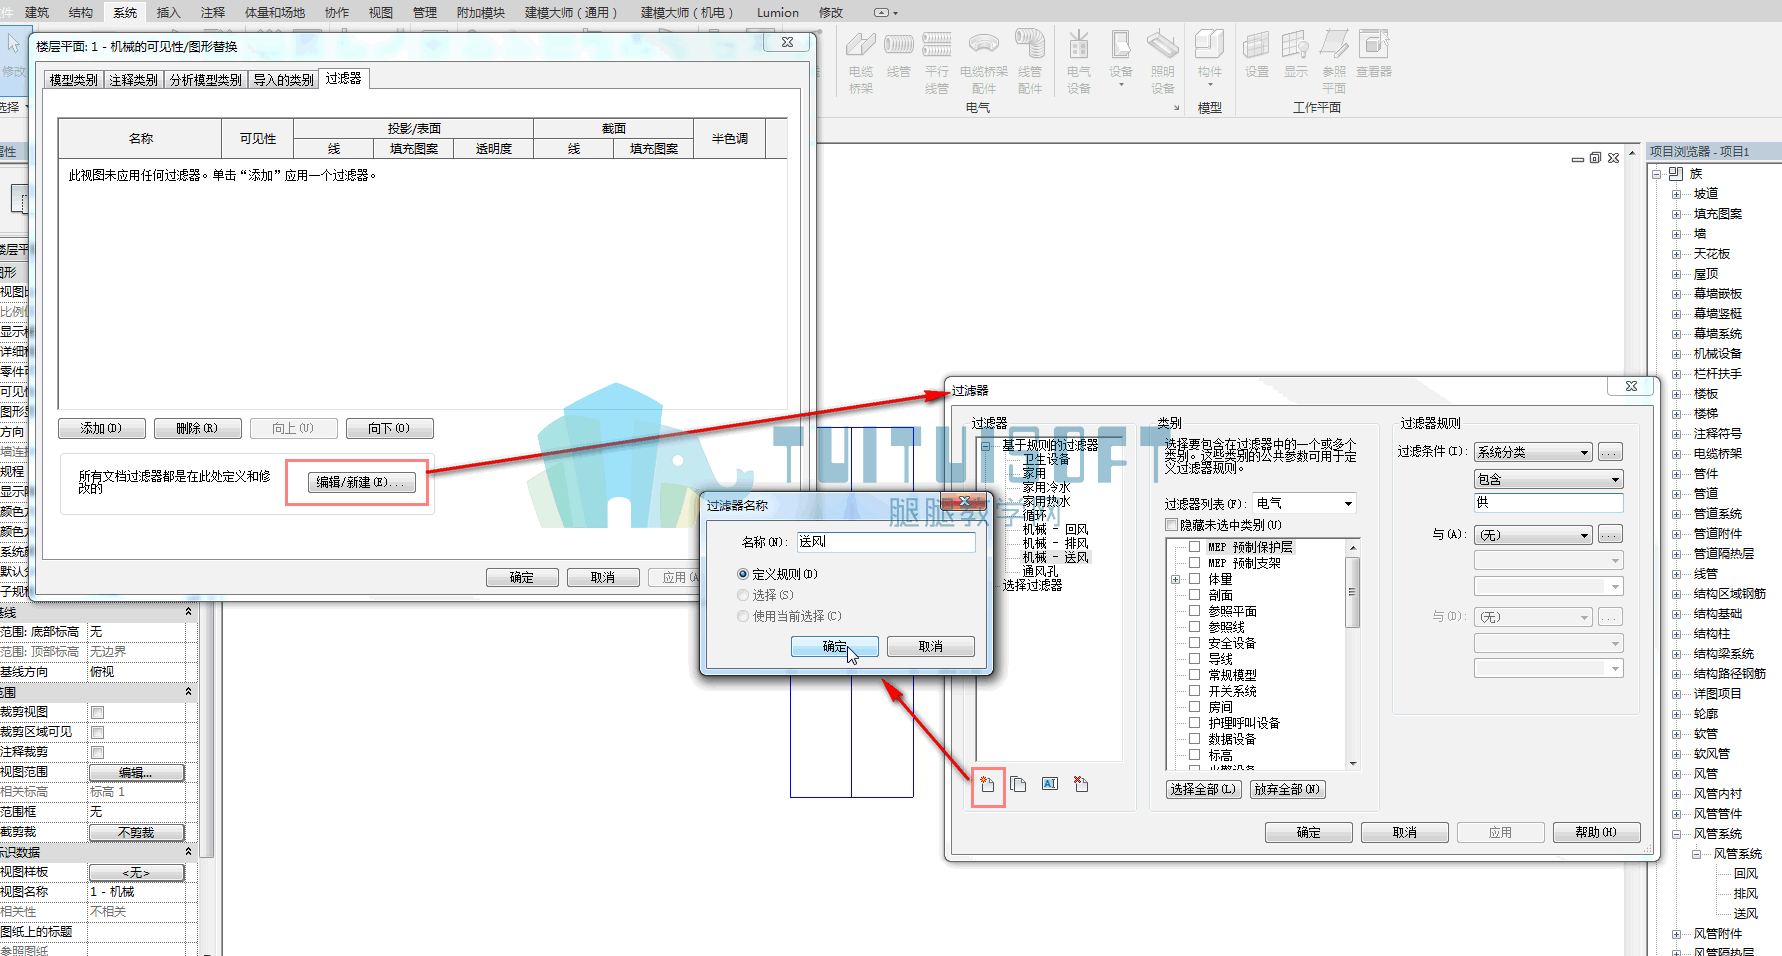The height and width of the screenshot is (956, 1782).
Task: Click the Duplicate filter icon
Action: [1018, 785]
